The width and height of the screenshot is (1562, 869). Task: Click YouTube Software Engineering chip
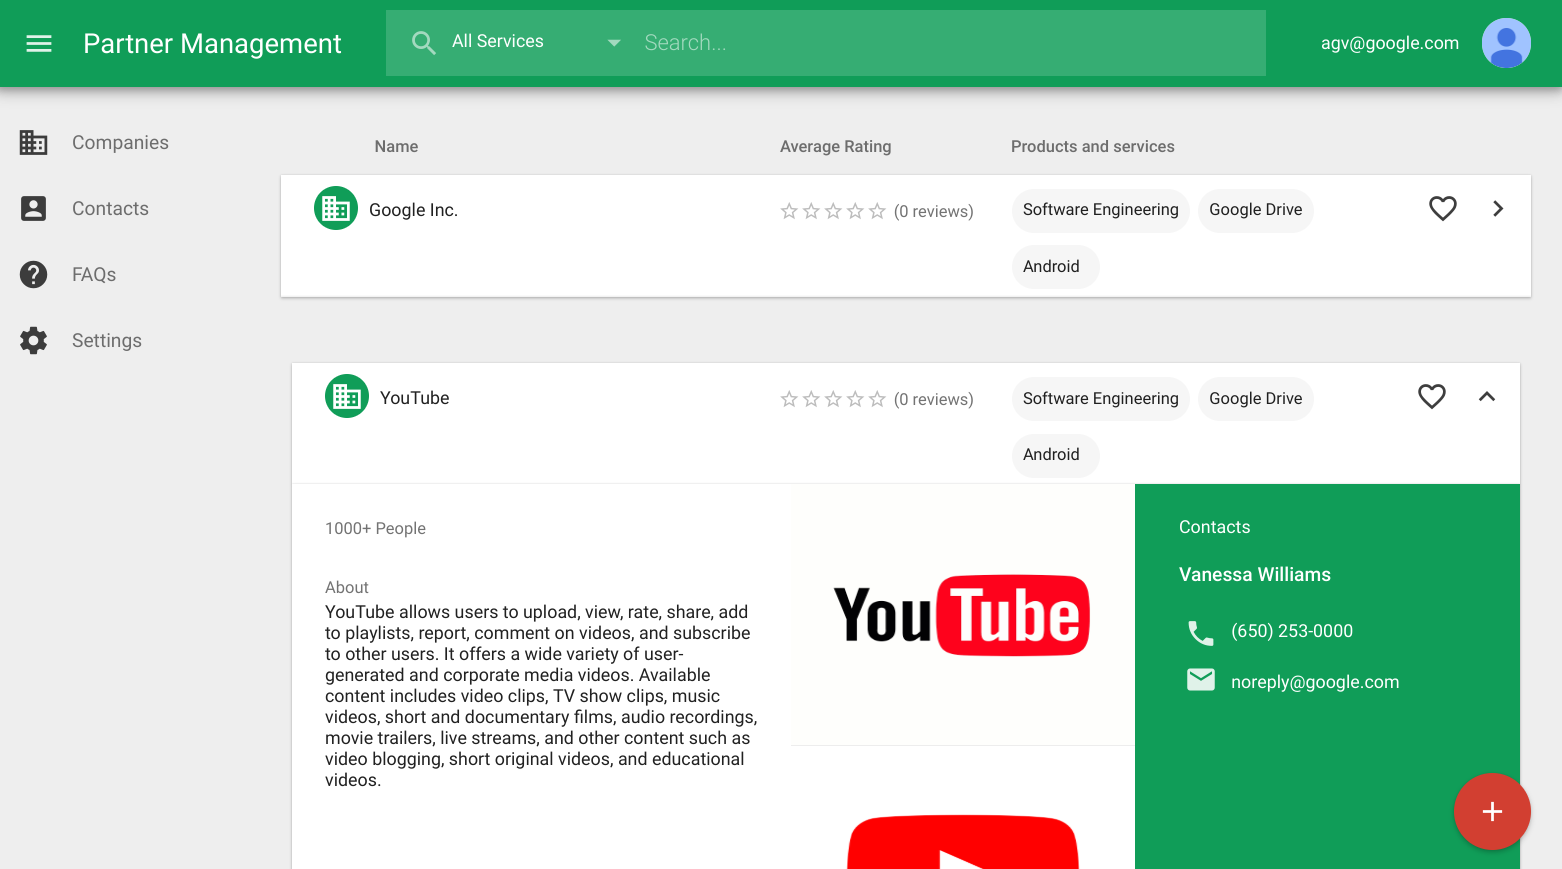(1100, 398)
